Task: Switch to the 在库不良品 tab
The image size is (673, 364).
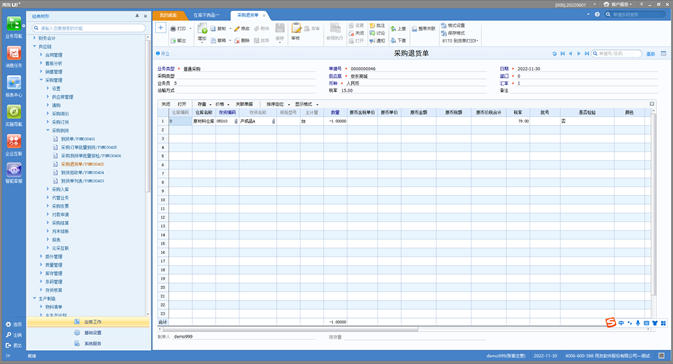Action: [206, 15]
